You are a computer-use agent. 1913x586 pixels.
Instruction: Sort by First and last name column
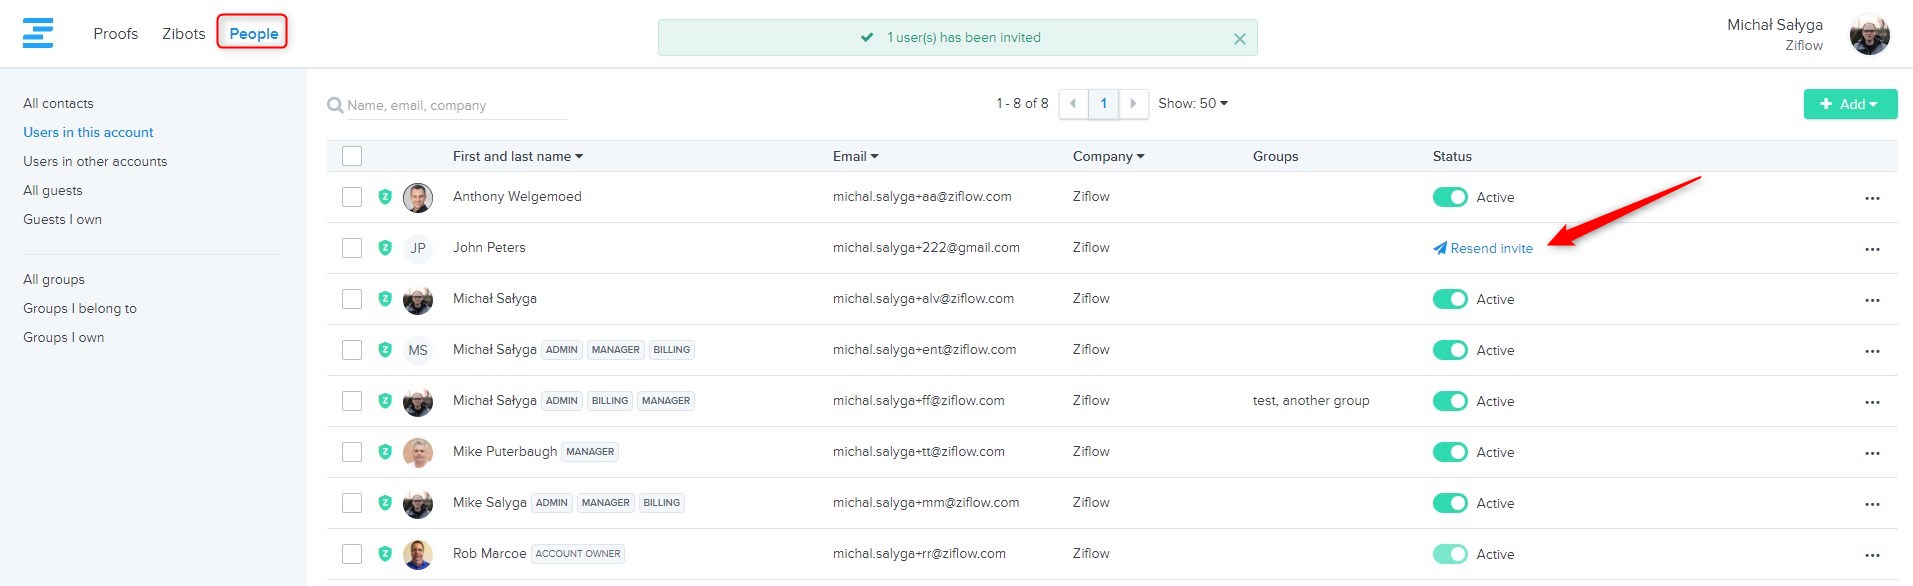(517, 157)
